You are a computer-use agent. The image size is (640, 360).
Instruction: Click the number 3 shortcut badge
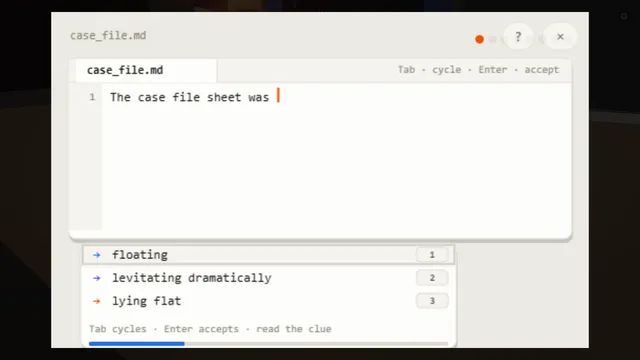[432, 301]
